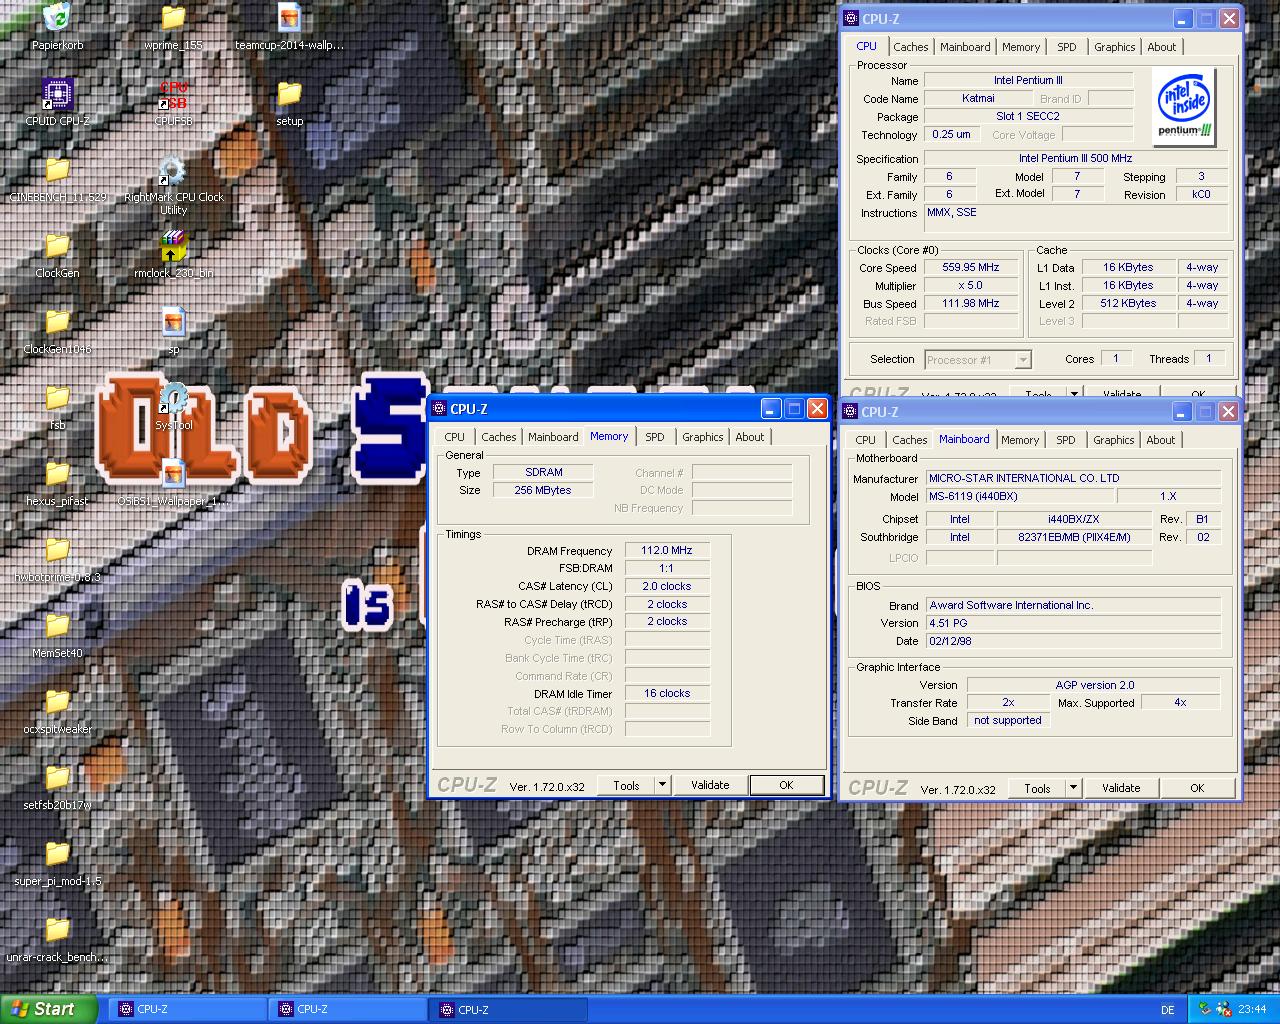Open the hexus_pifast folder
The width and height of the screenshot is (1280, 1024).
point(57,474)
